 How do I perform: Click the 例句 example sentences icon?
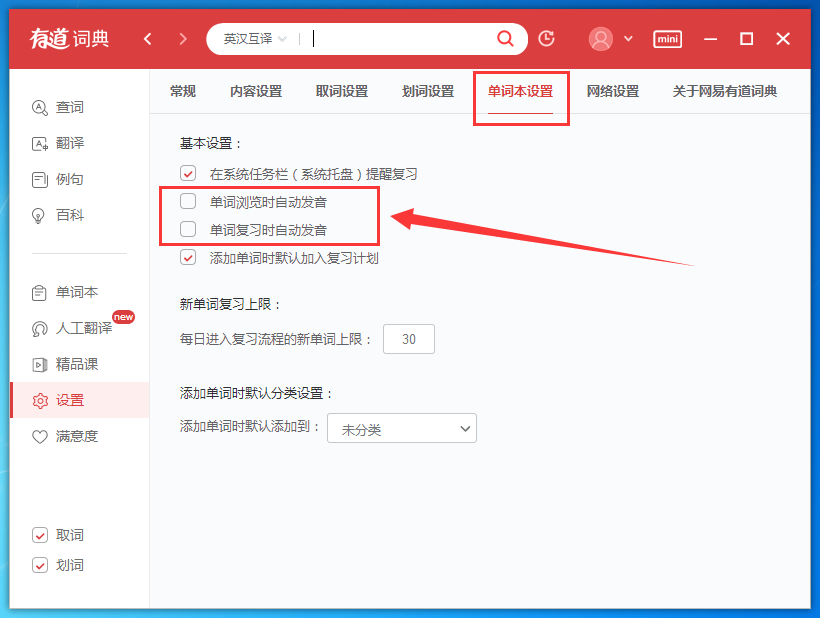click(40, 178)
